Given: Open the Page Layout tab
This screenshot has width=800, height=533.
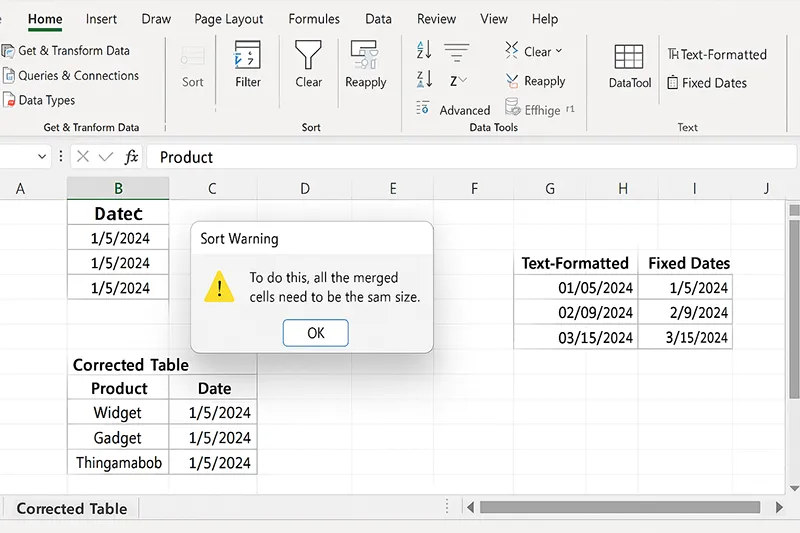Looking at the screenshot, I should (229, 19).
